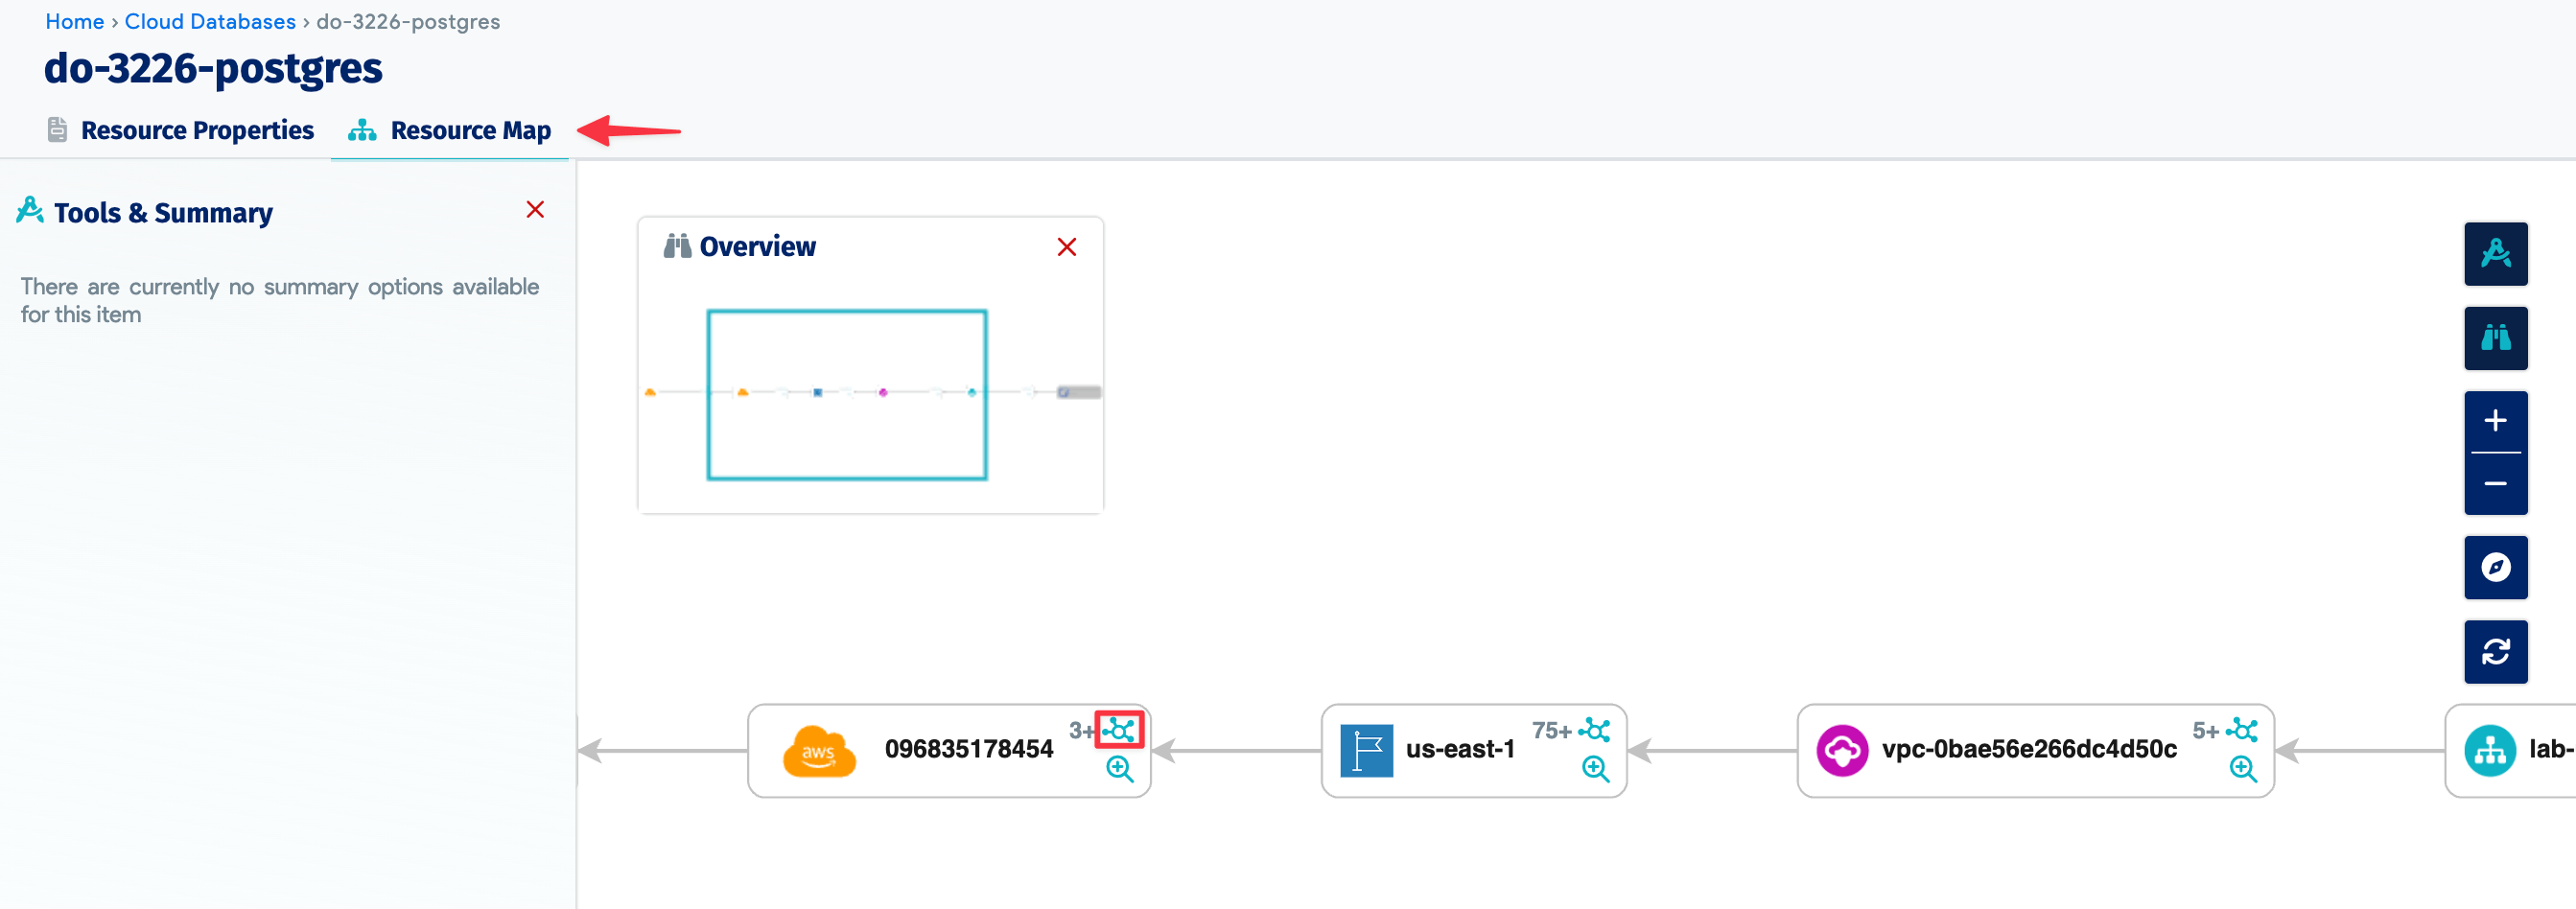The width and height of the screenshot is (2576, 909).
Task: Zoom in with the plus button
Action: pos(2495,421)
